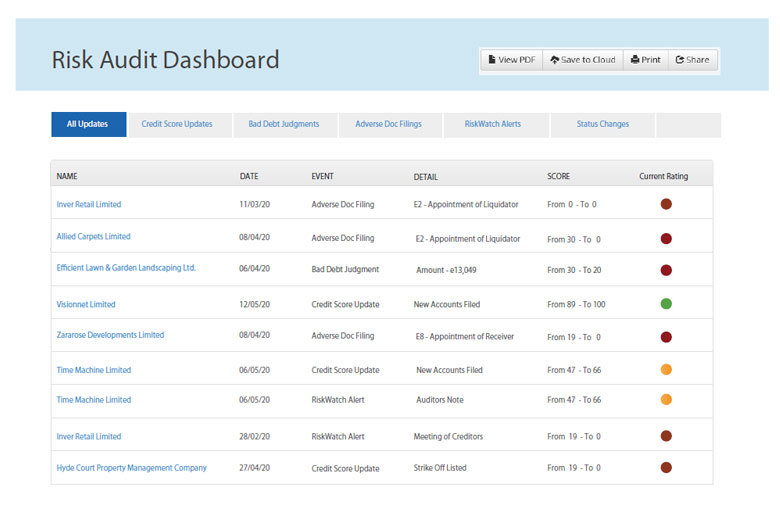Click the Save to Cloud upload icon

(554, 60)
